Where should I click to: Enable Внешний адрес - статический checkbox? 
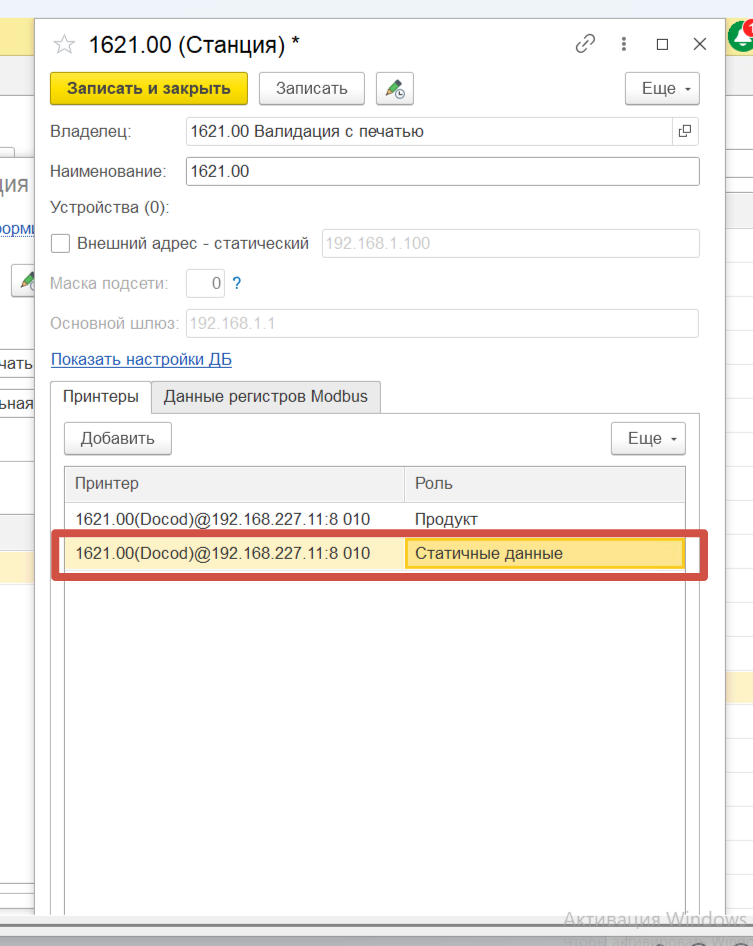click(61, 243)
